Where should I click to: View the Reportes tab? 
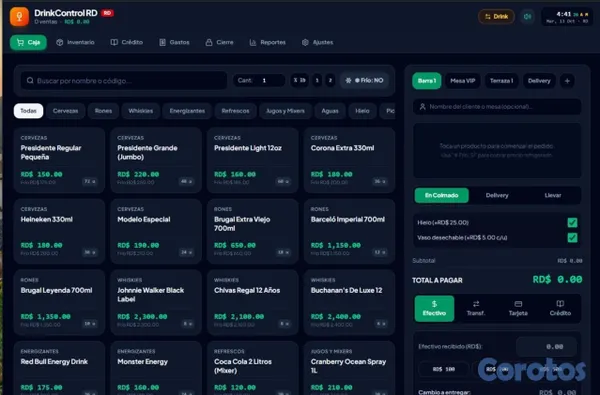(x=267, y=42)
